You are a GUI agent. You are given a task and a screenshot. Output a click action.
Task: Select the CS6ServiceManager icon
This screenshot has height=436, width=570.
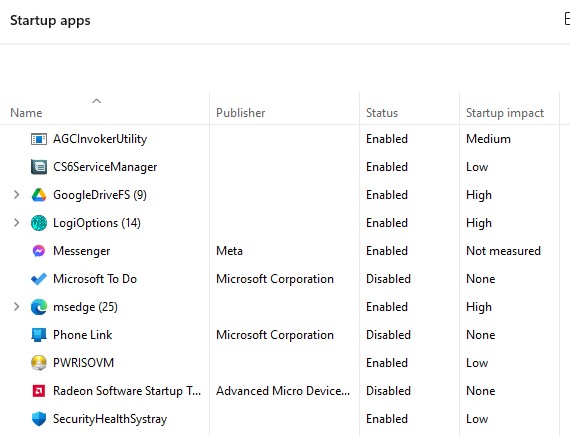point(39,167)
